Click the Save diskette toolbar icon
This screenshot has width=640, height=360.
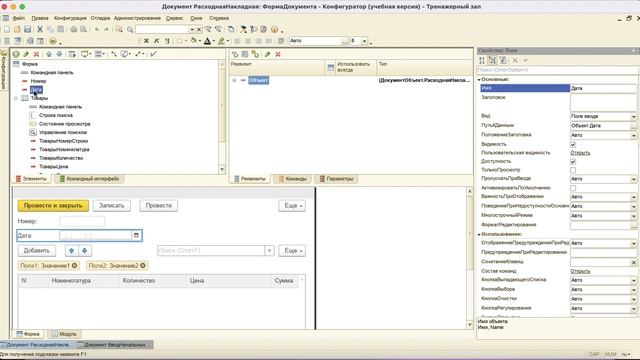(27, 29)
